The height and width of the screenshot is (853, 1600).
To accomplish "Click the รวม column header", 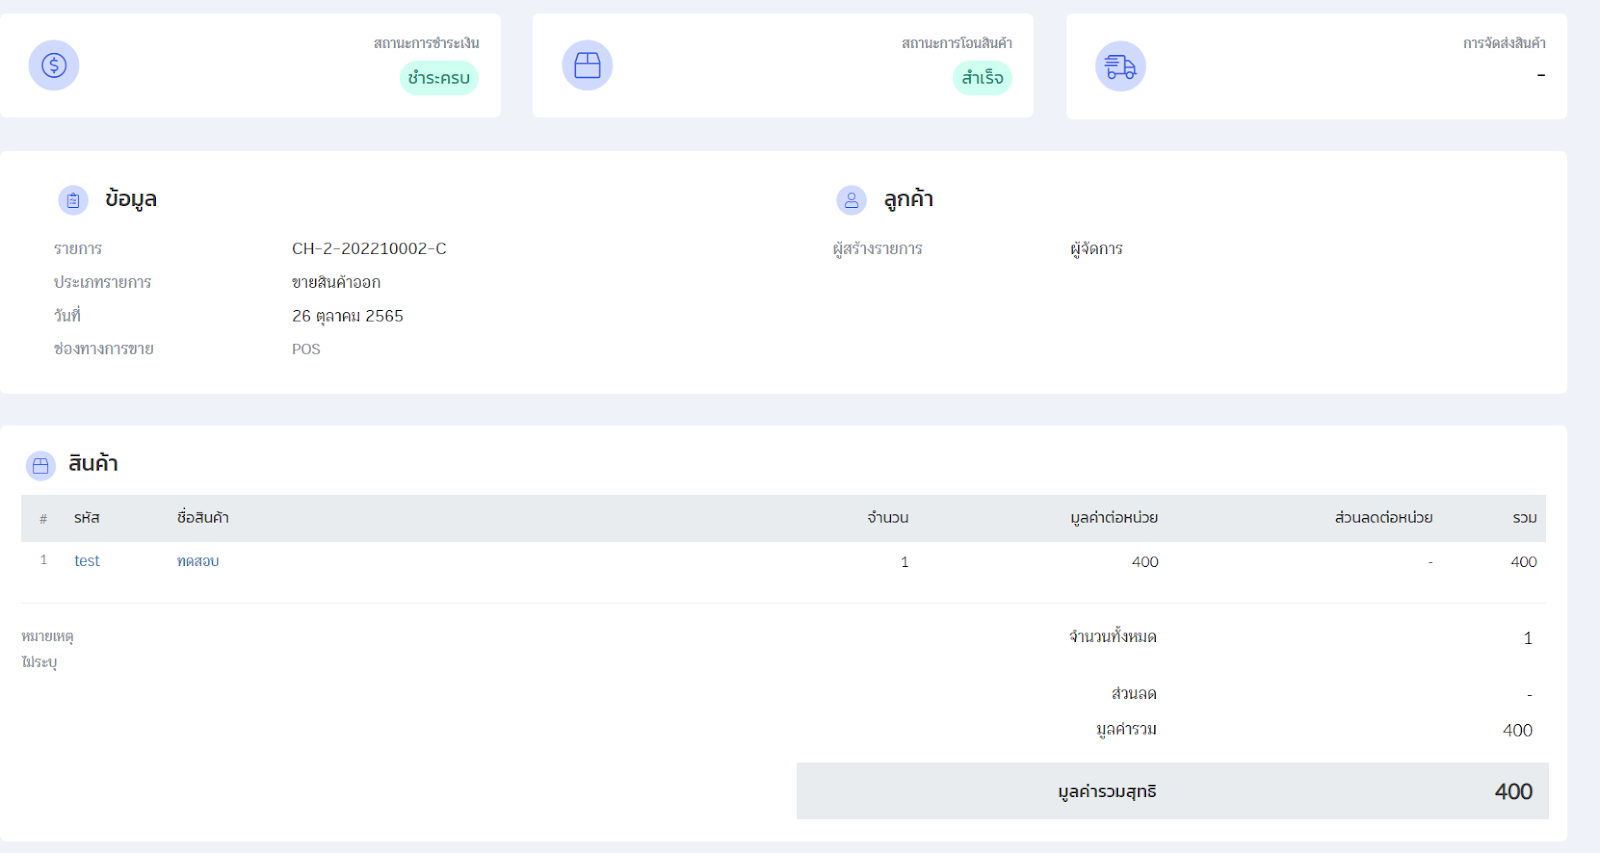I will [x=1524, y=518].
